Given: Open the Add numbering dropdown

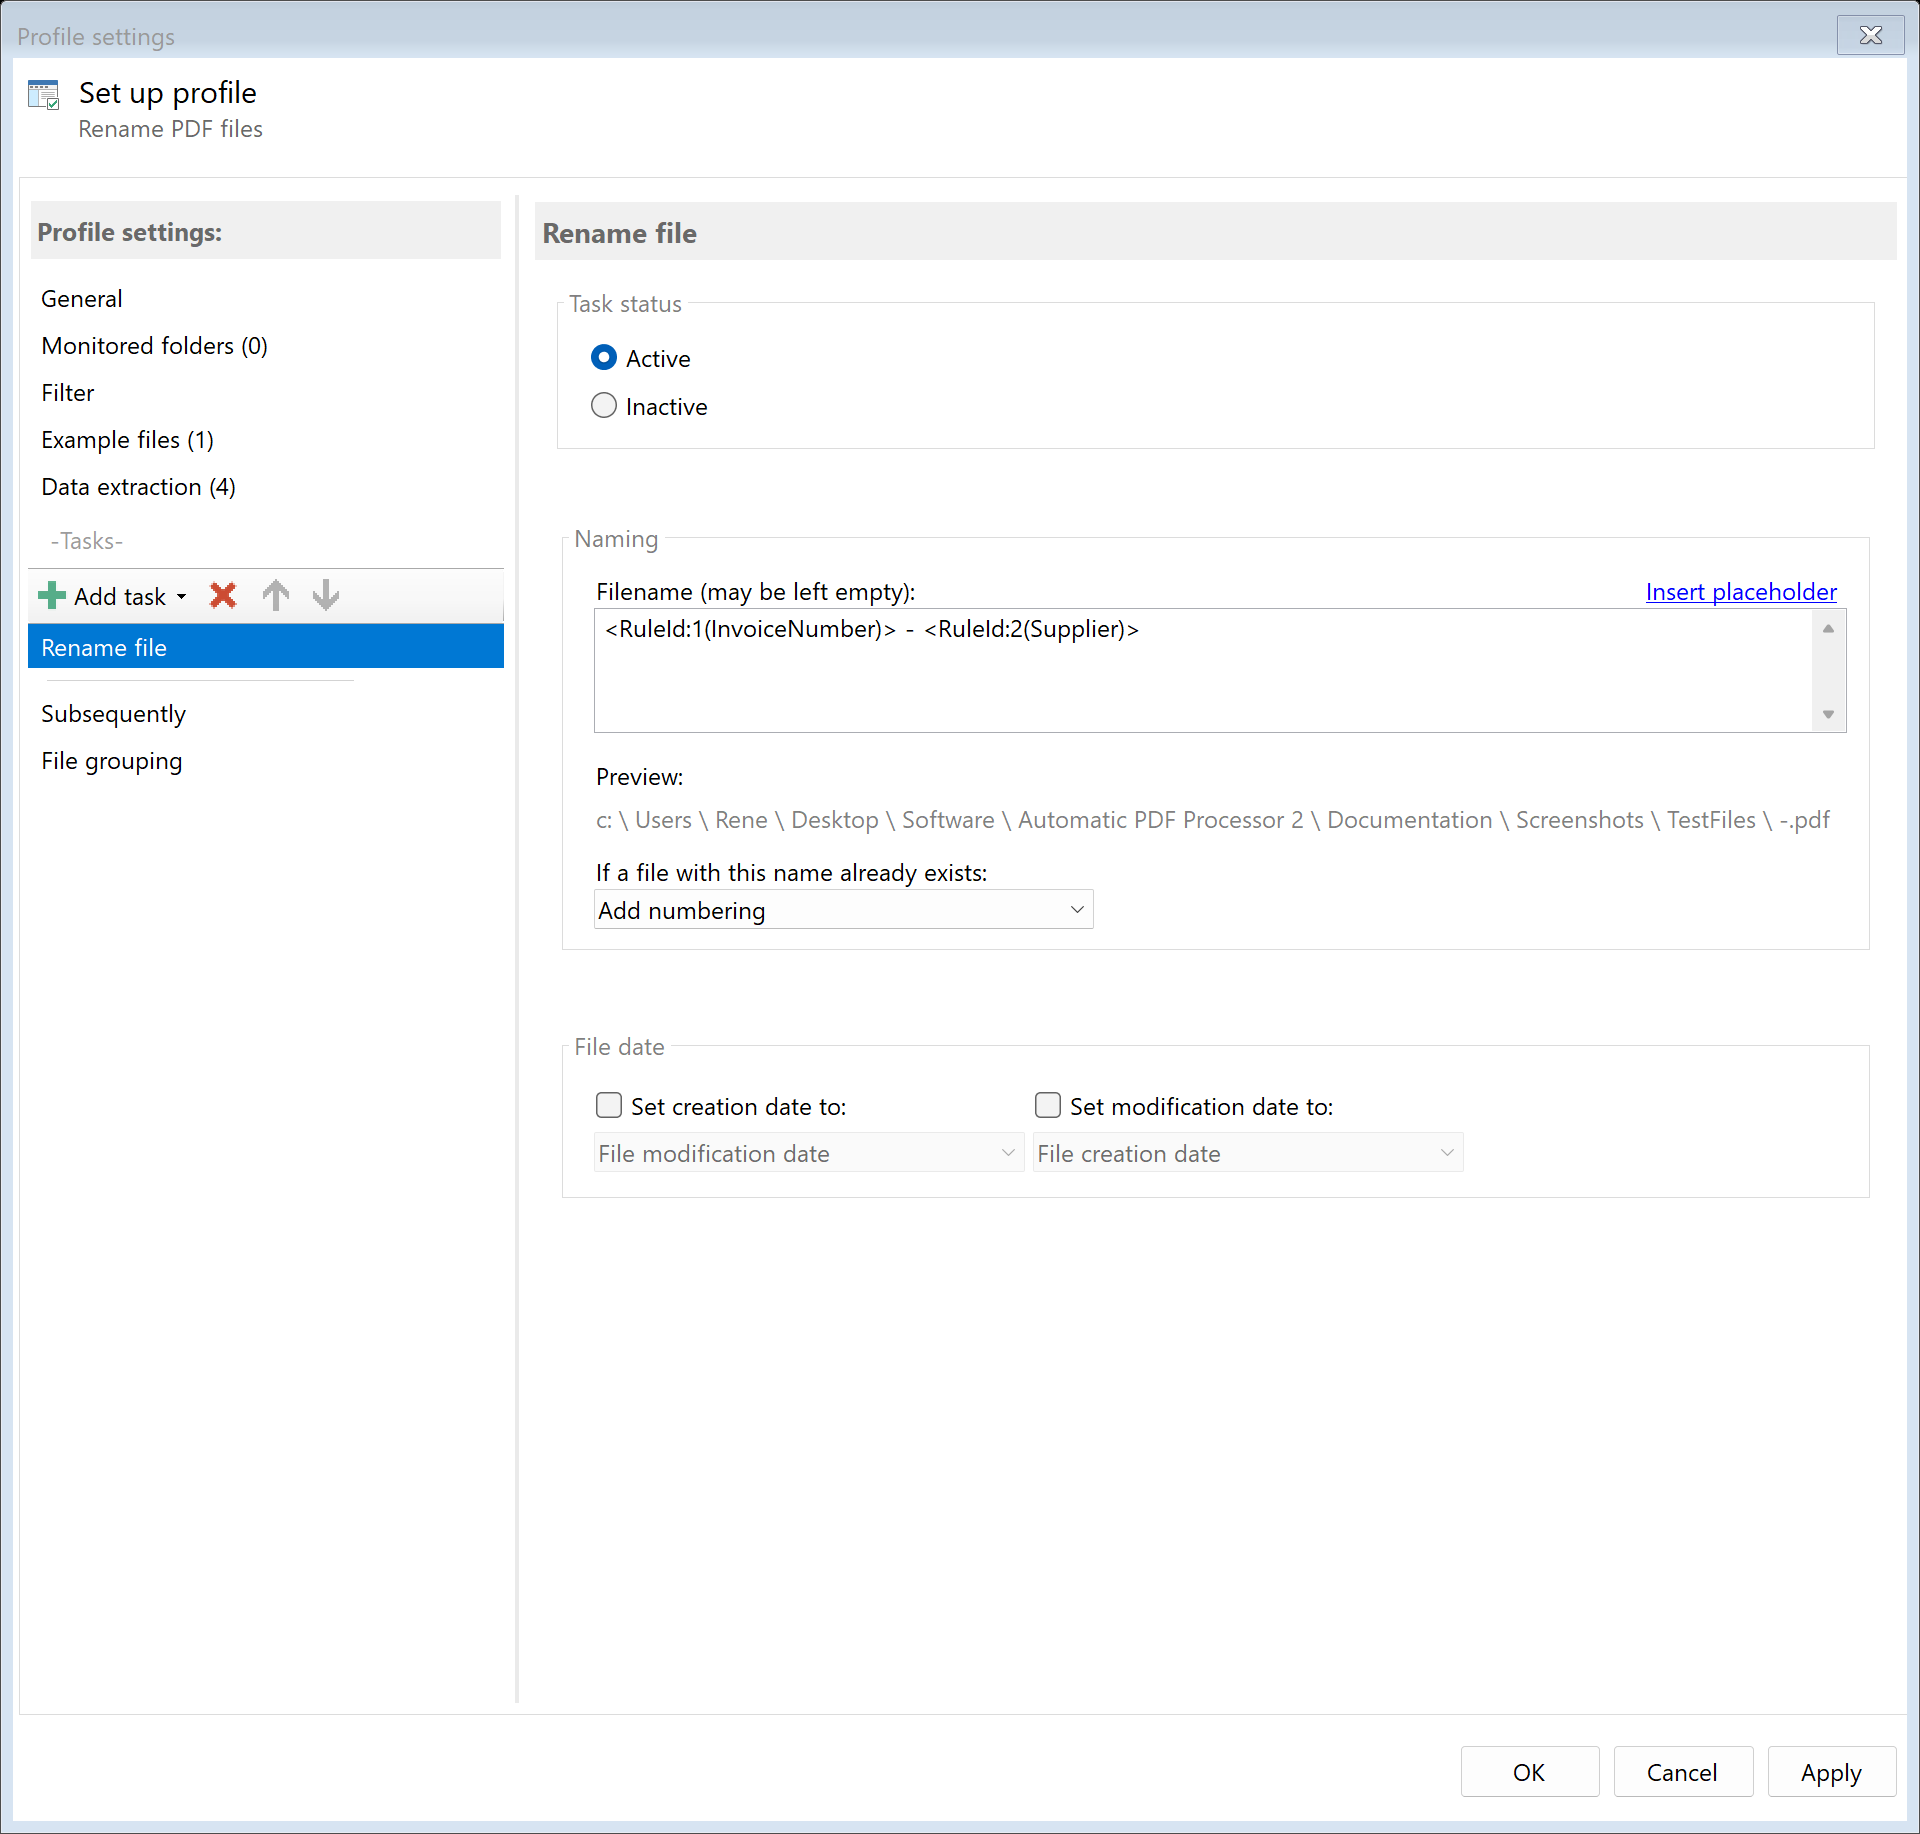Looking at the screenshot, I should pyautogui.click(x=1077, y=910).
